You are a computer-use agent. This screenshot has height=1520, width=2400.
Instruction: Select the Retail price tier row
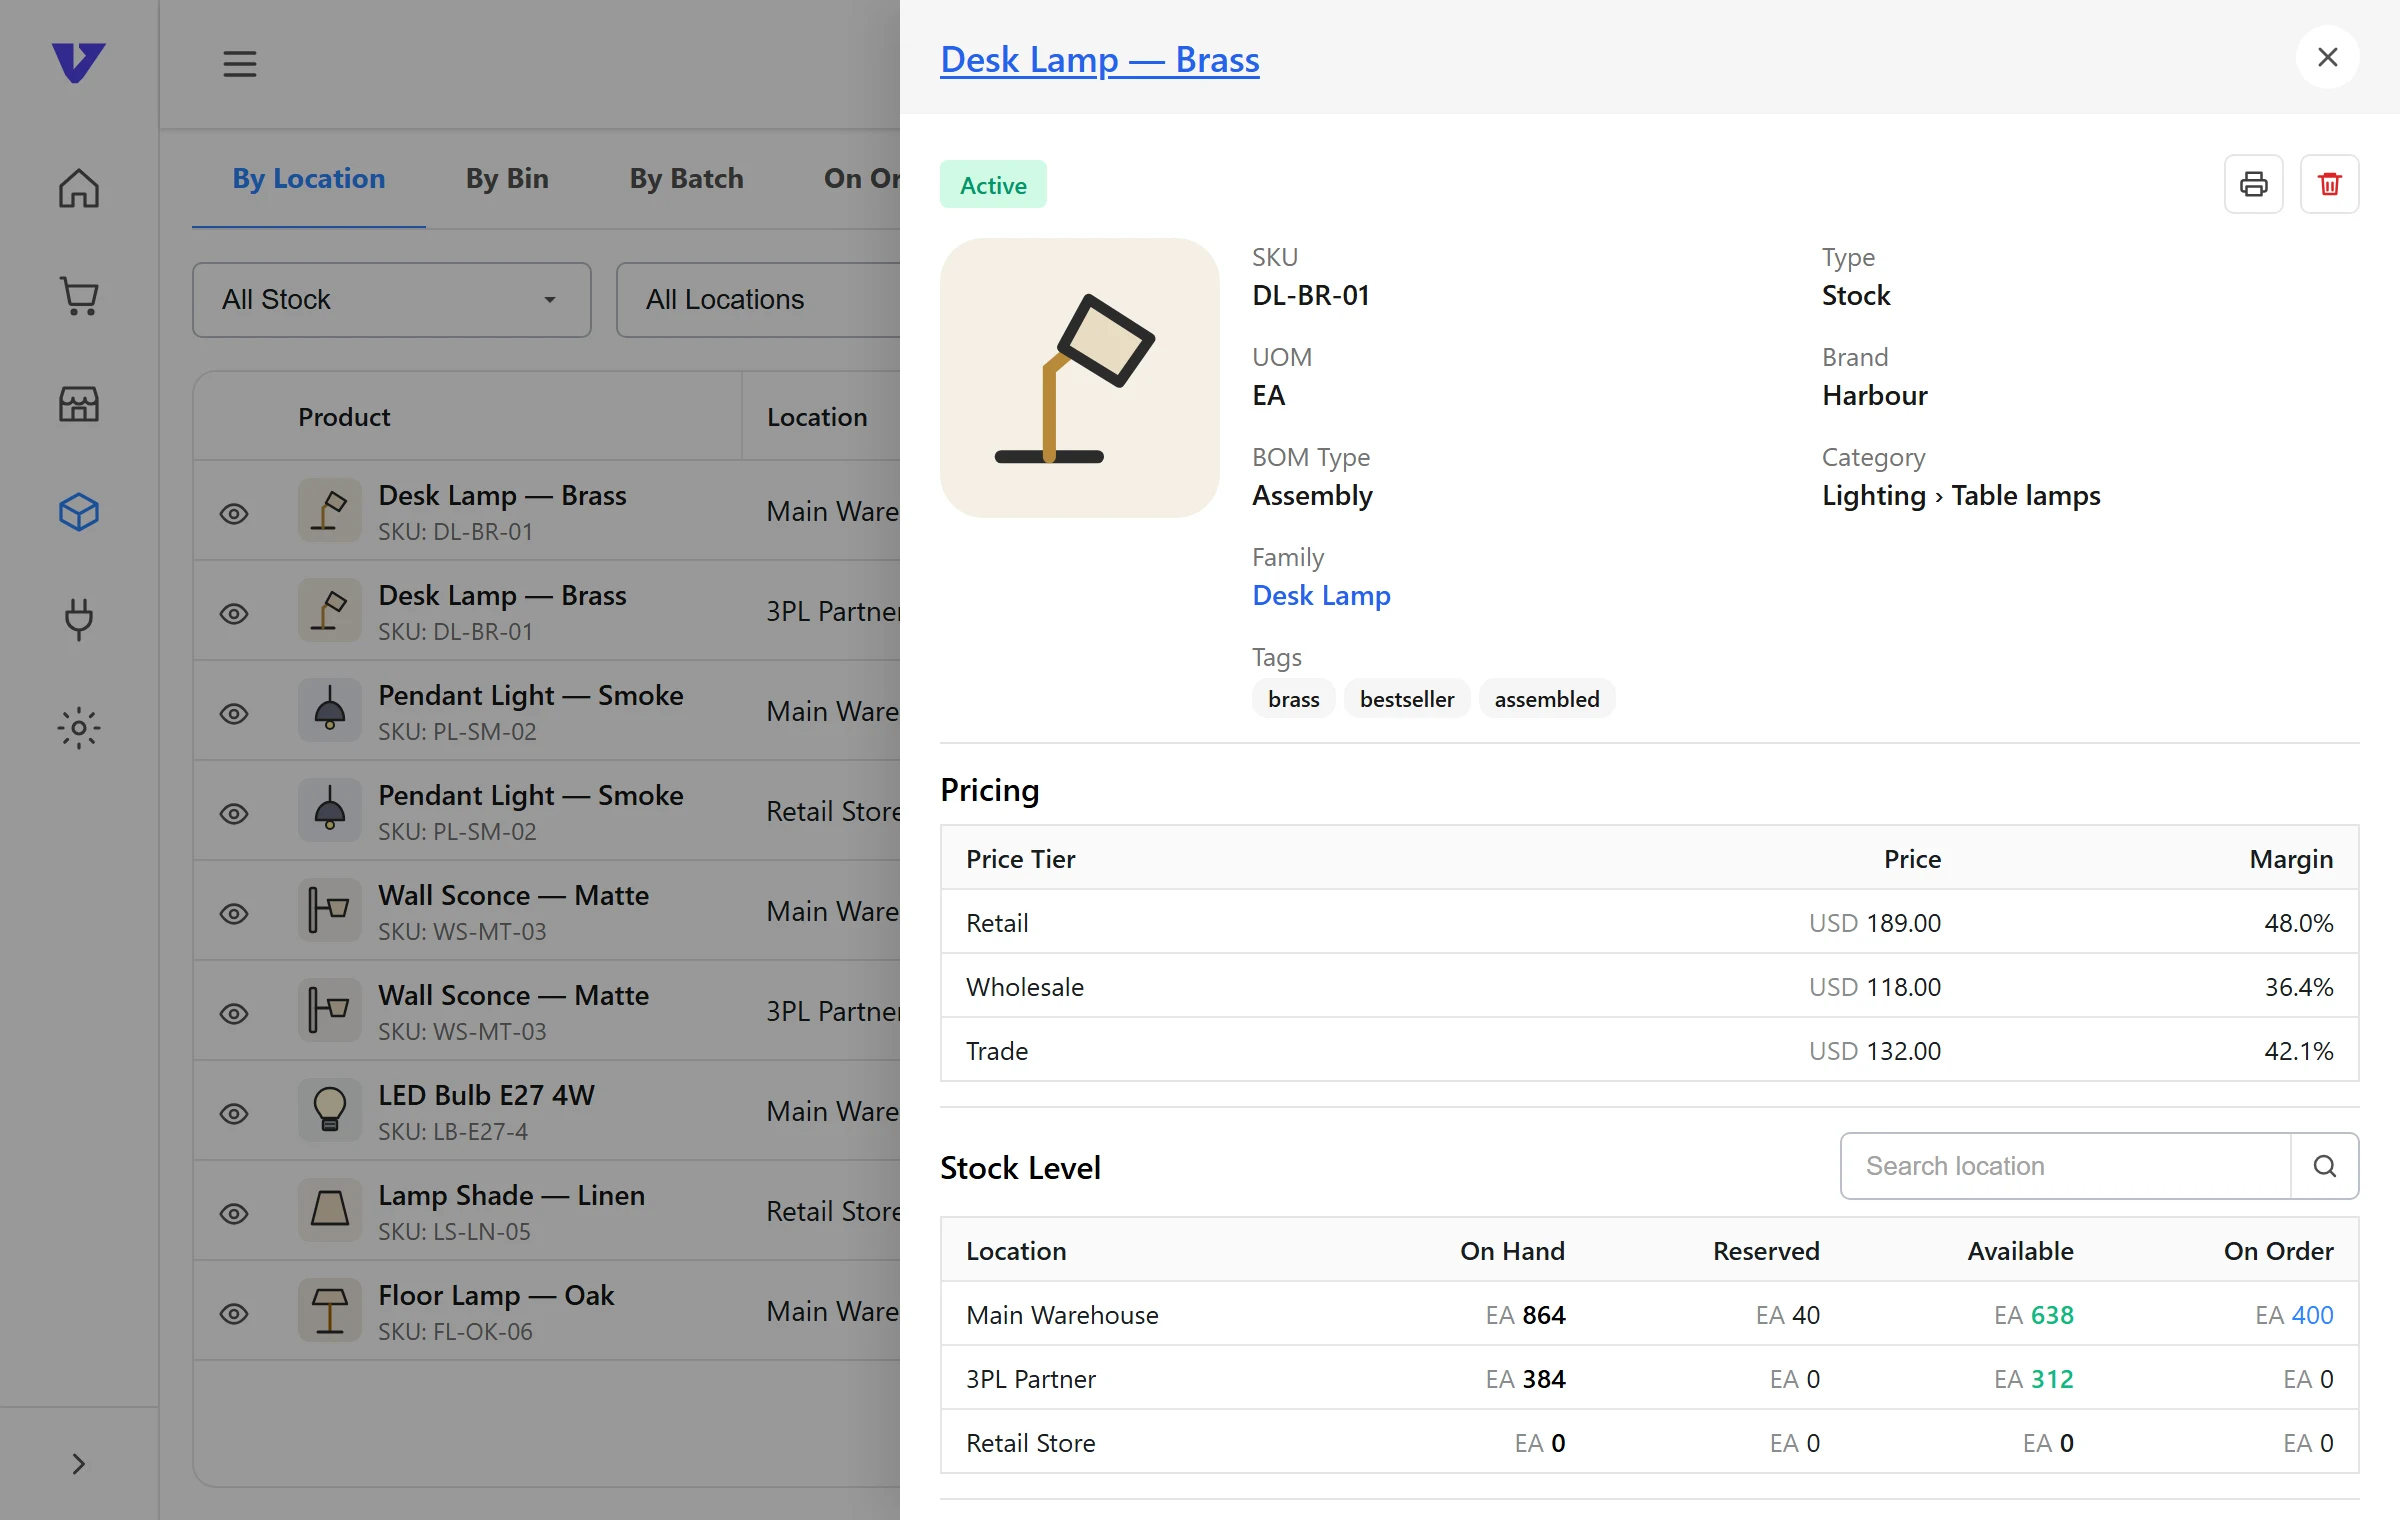tap(1649, 922)
